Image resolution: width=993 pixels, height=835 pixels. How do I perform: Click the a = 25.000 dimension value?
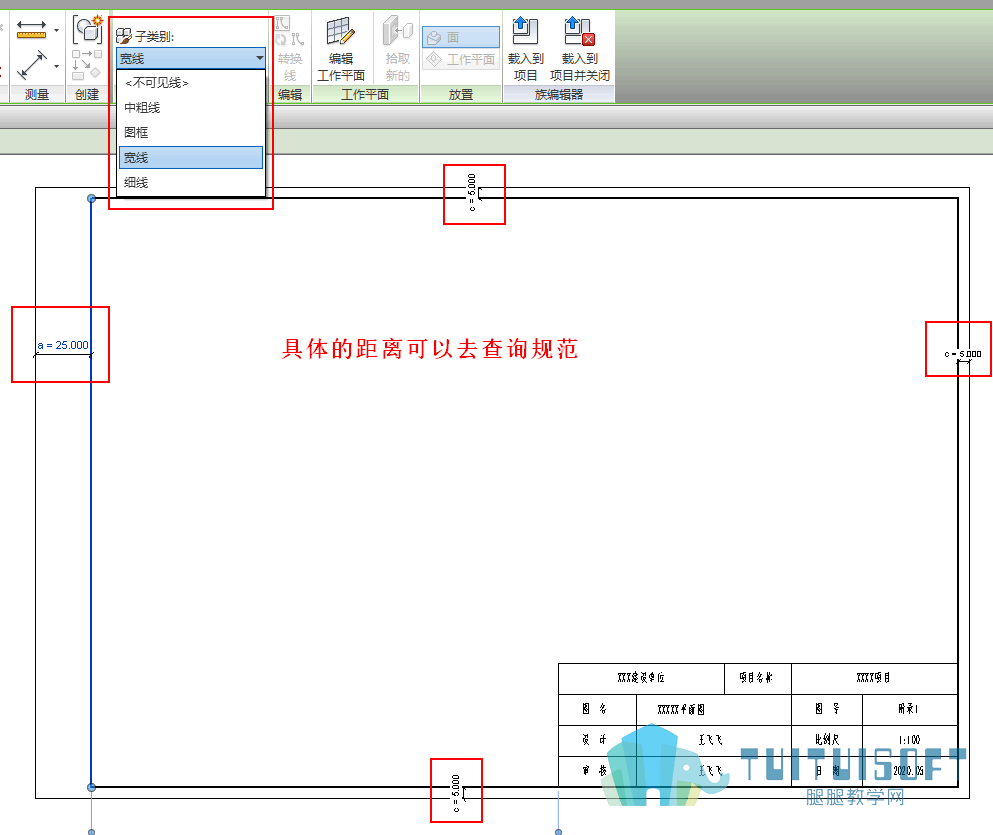(x=63, y=345)
